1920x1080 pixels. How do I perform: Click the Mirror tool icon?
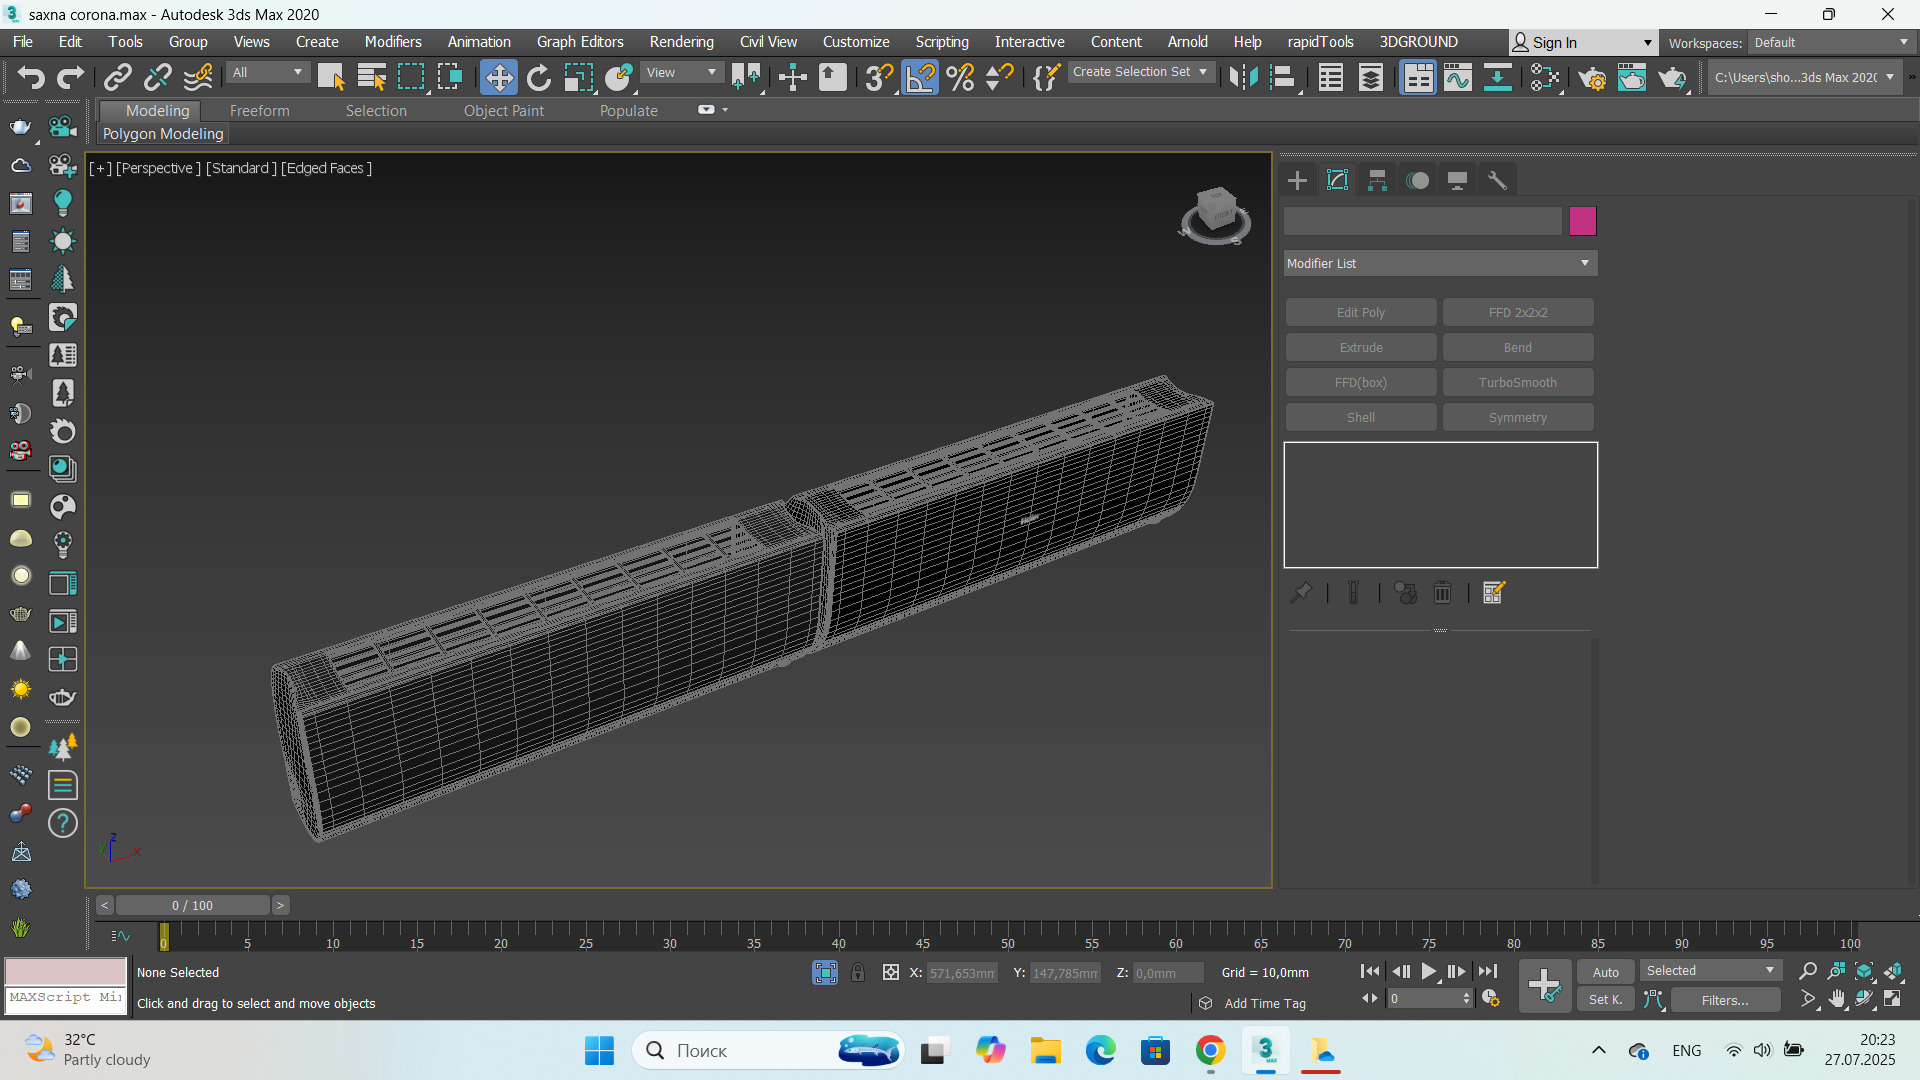coord(1242,77)
